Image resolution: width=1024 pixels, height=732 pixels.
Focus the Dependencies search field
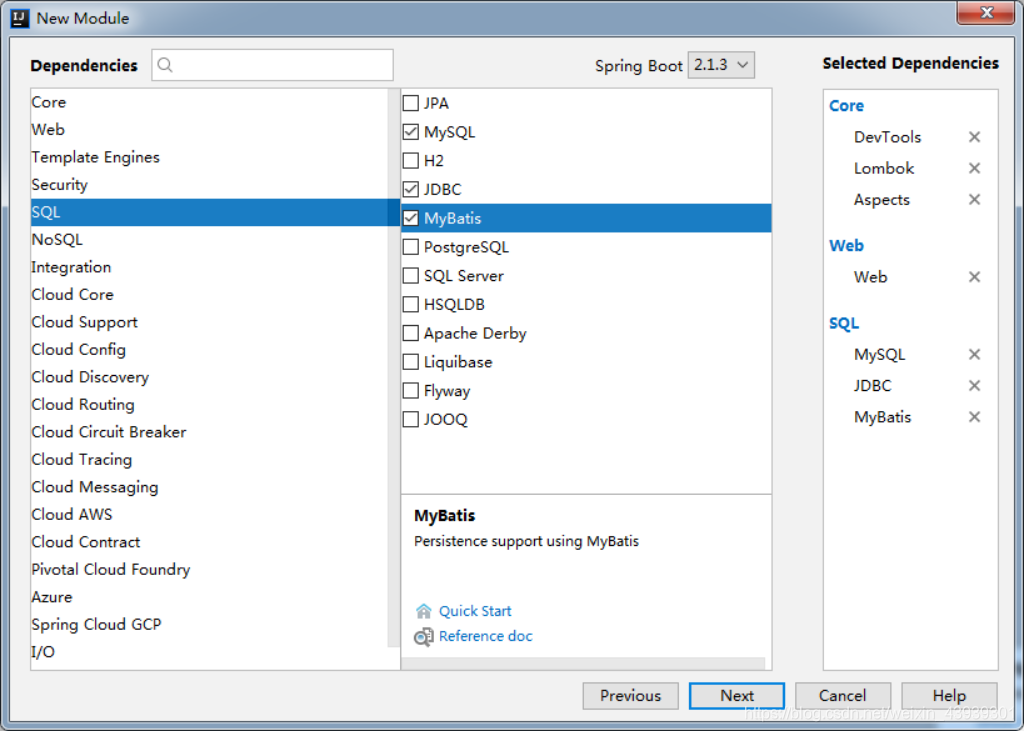point(272,65)
